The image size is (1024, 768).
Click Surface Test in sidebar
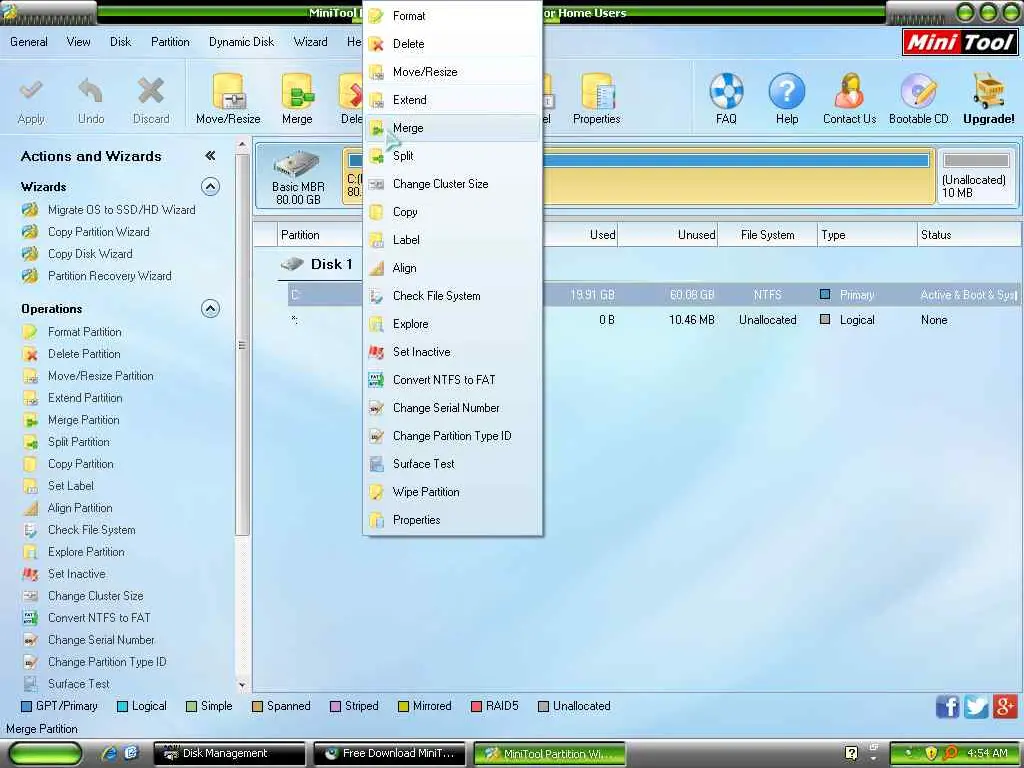[78, 684]
